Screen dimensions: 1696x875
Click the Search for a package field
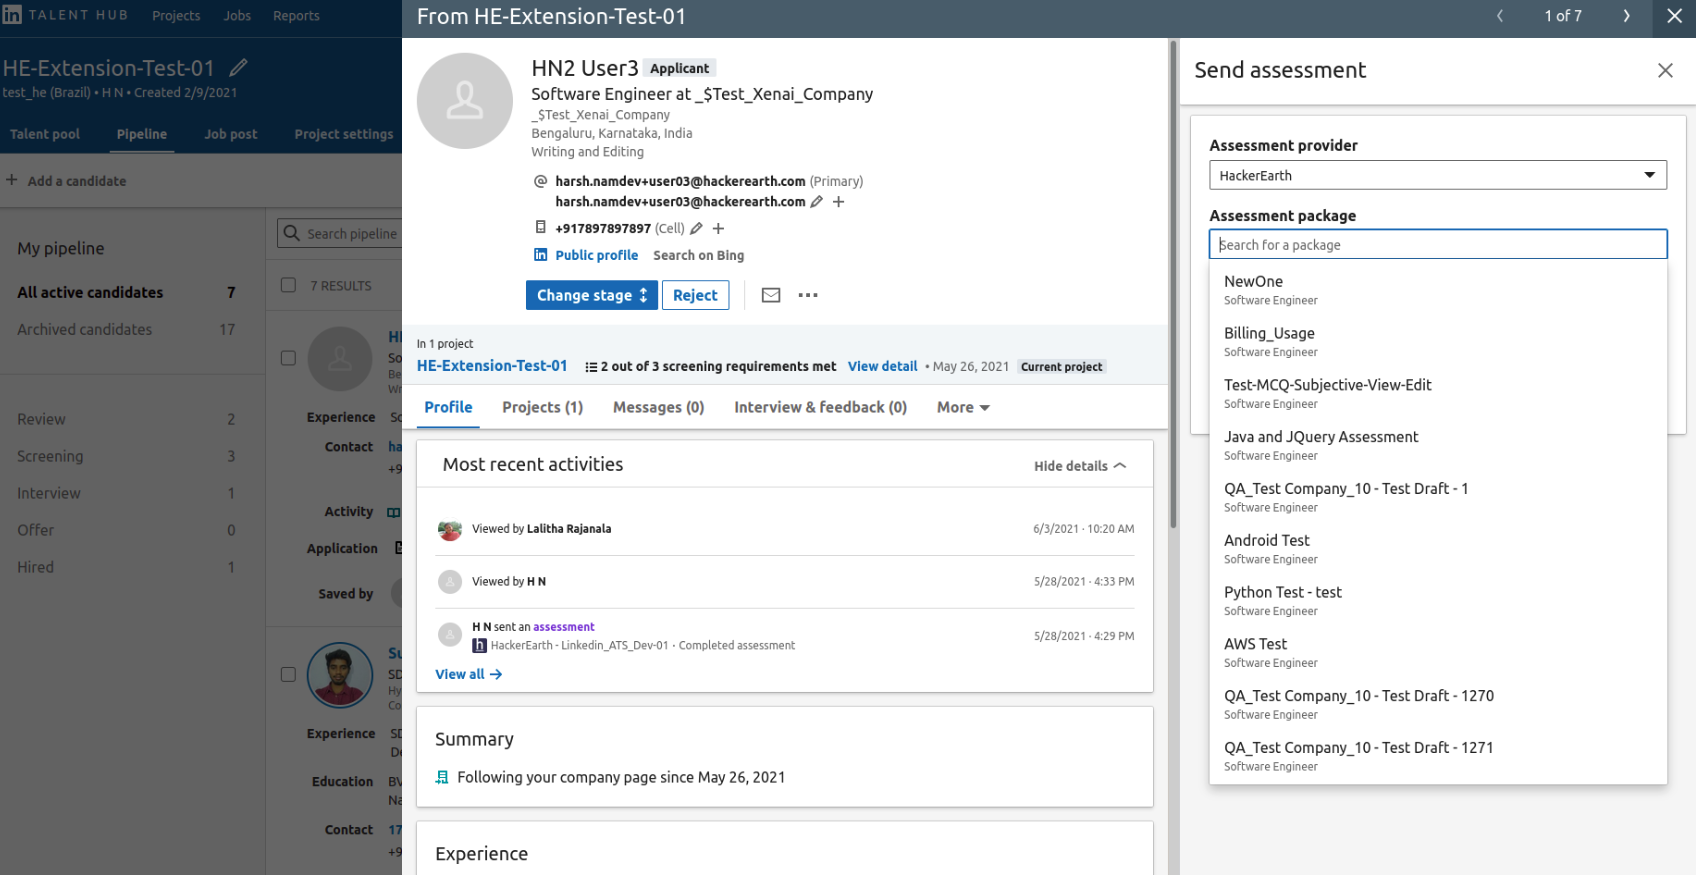1438,245
